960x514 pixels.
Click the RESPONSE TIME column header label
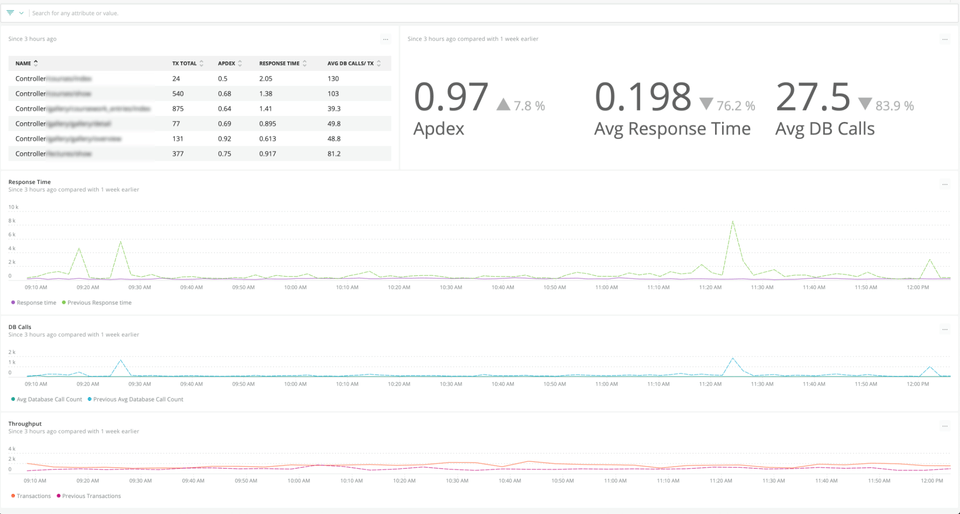(279, 64)
